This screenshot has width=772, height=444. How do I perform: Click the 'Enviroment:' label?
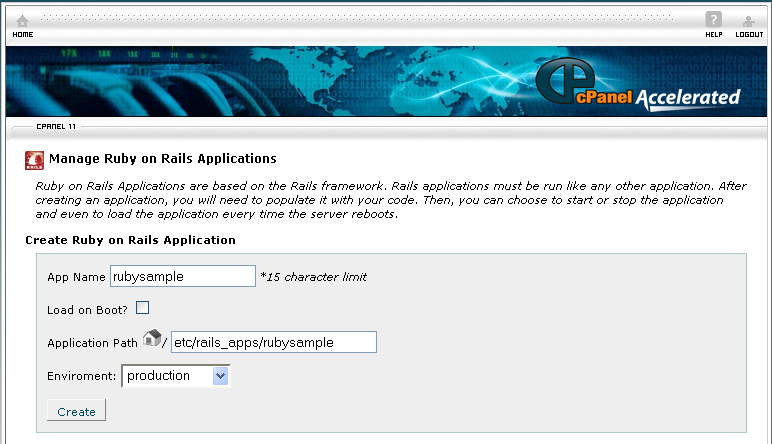pos(81,376)
